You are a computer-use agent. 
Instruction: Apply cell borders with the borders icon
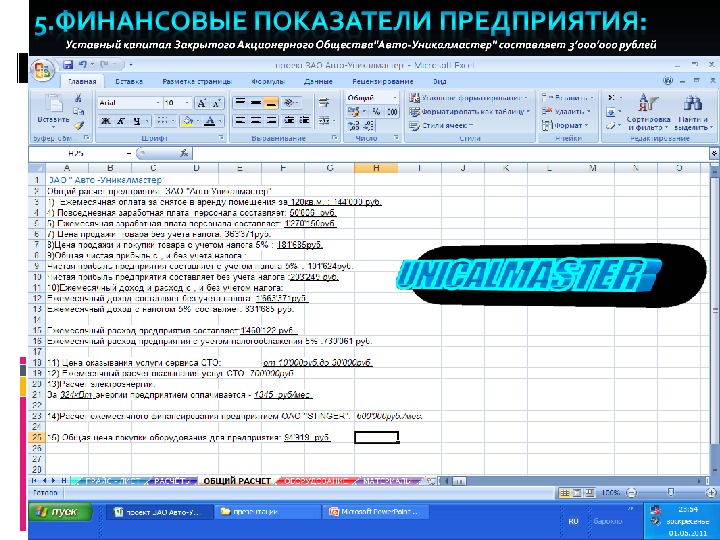tap(161, 121)
